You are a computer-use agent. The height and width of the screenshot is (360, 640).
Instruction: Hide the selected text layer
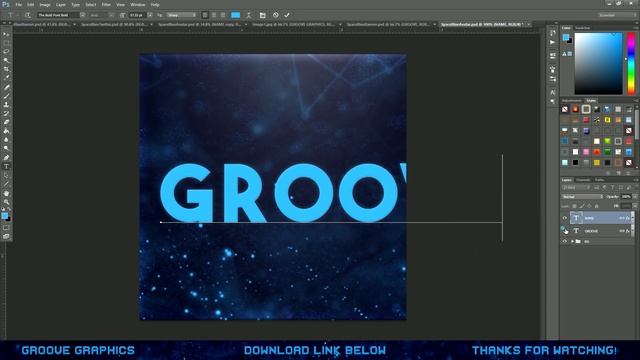[565, 218]
